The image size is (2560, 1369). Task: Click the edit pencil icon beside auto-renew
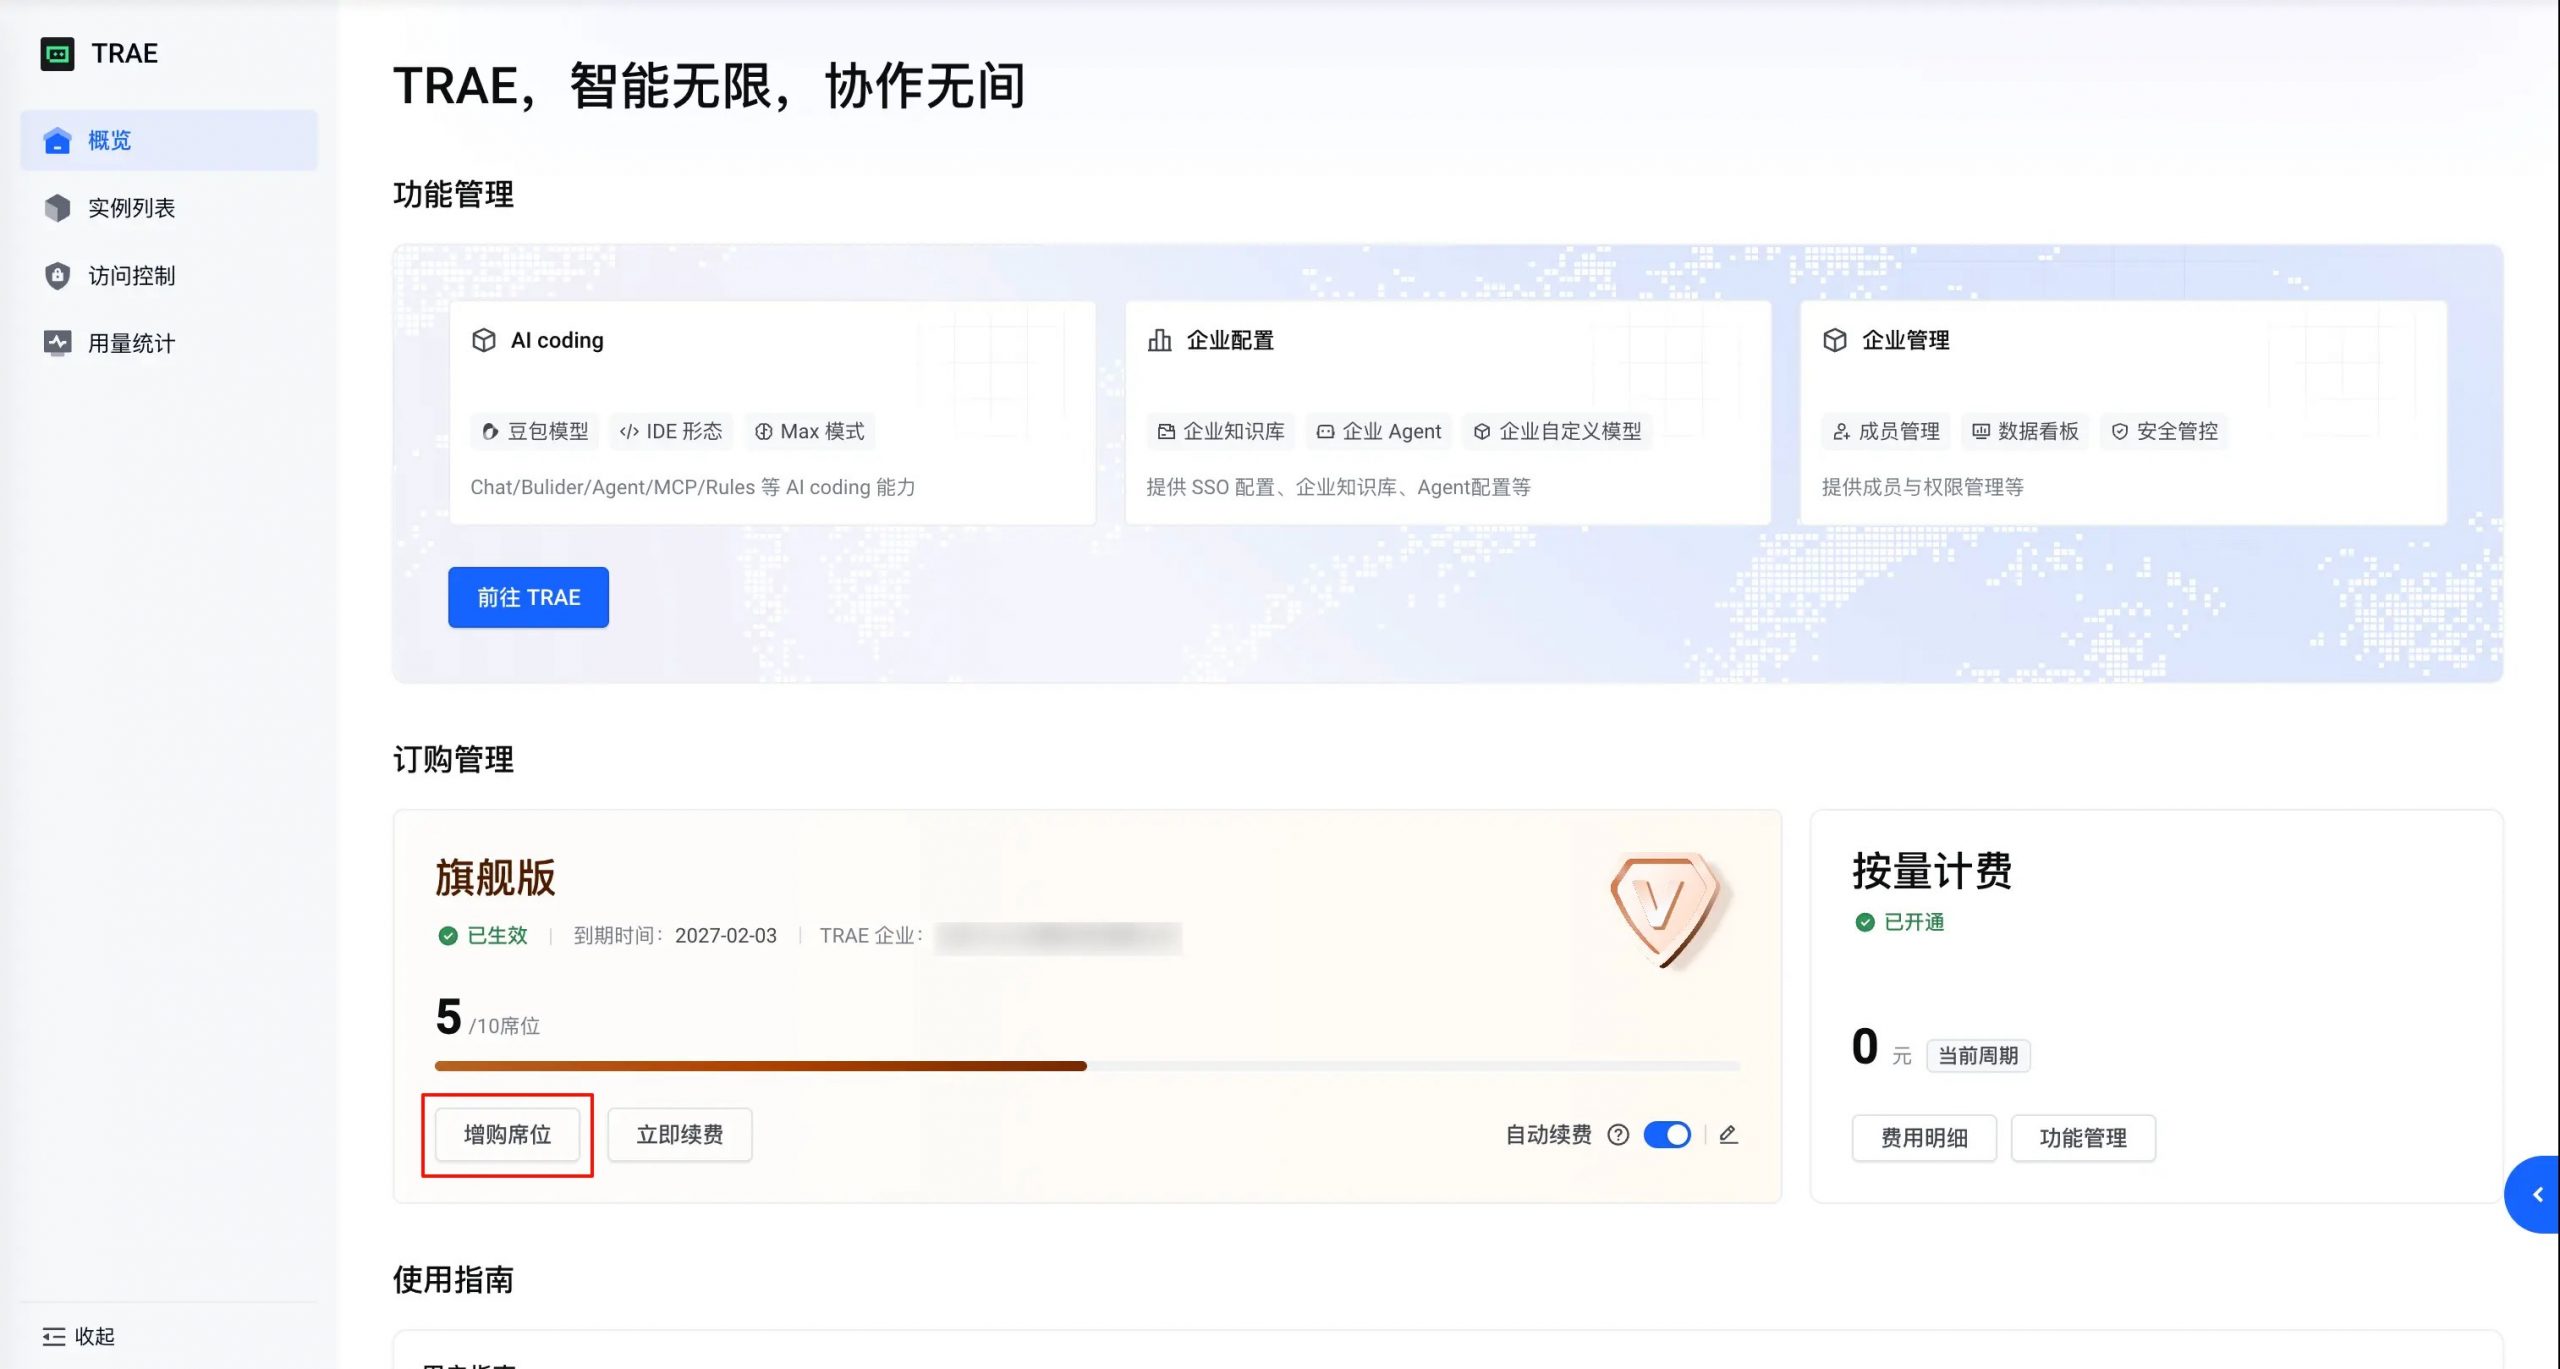tap(1728, 1134)
